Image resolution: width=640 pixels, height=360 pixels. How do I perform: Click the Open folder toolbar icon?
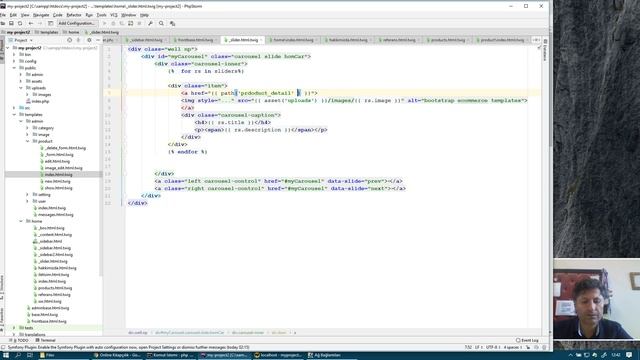3,24
